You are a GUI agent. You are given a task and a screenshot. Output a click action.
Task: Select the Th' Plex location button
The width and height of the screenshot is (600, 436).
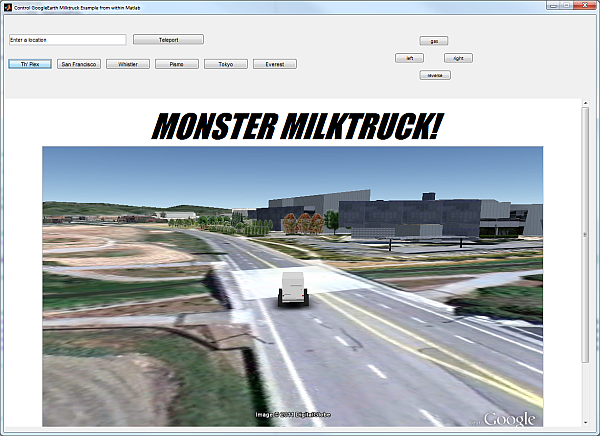coord(30,64)
